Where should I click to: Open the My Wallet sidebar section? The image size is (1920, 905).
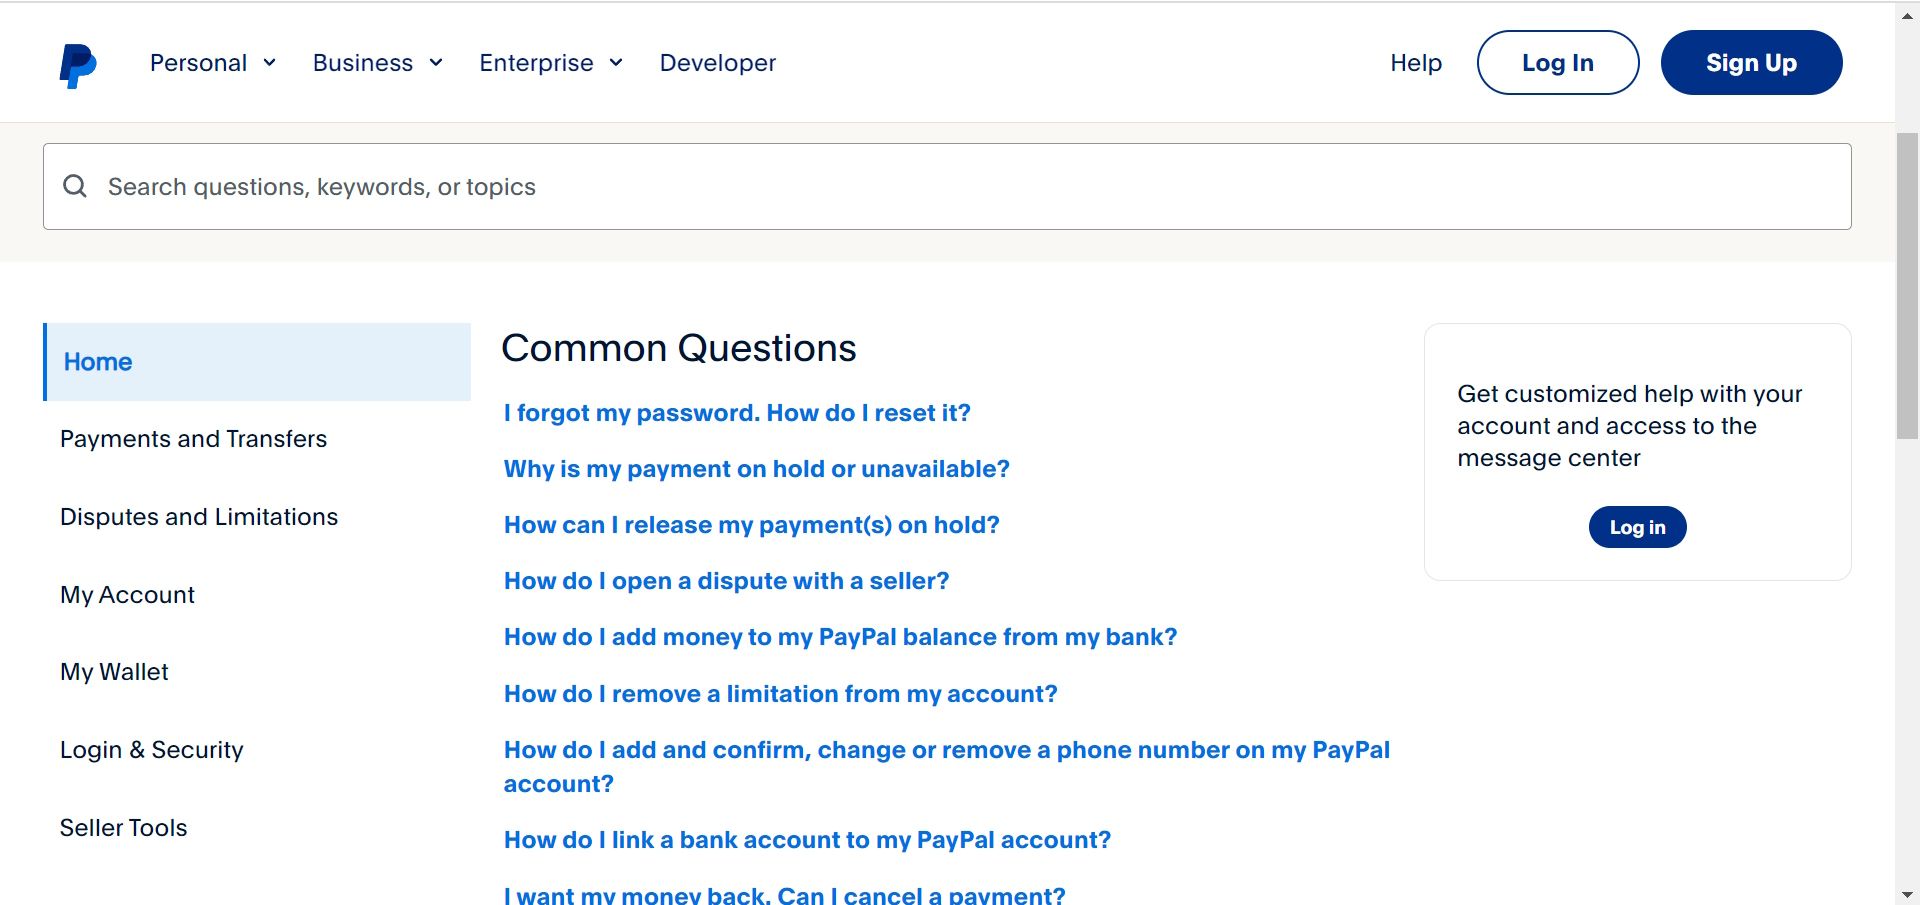coord(114,672)
